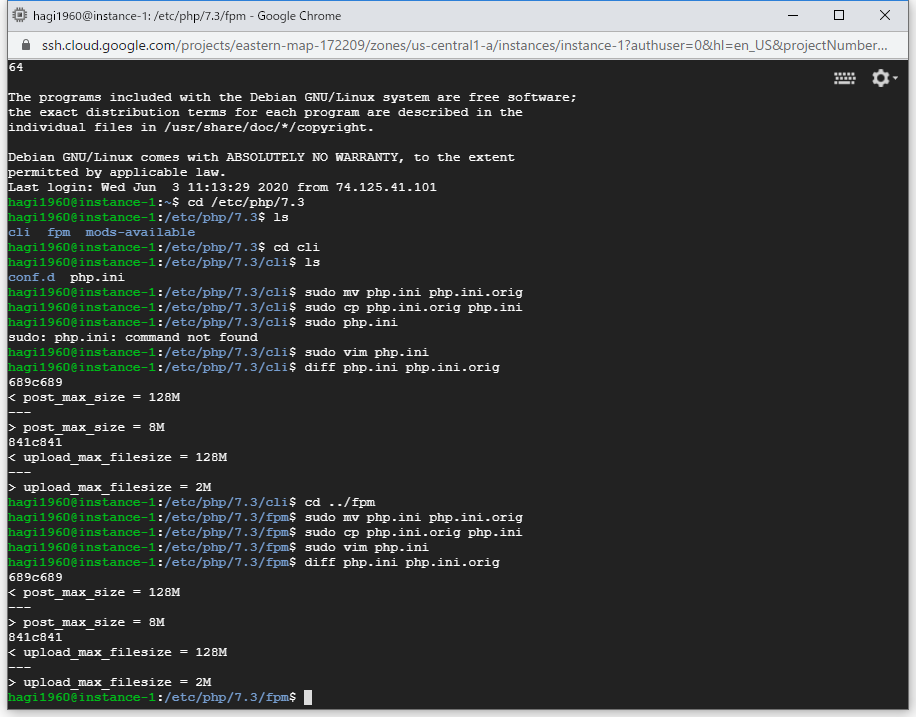Click 'cd /etc/php/7.3' command text

pyautogui.click(x=246, y=202)
